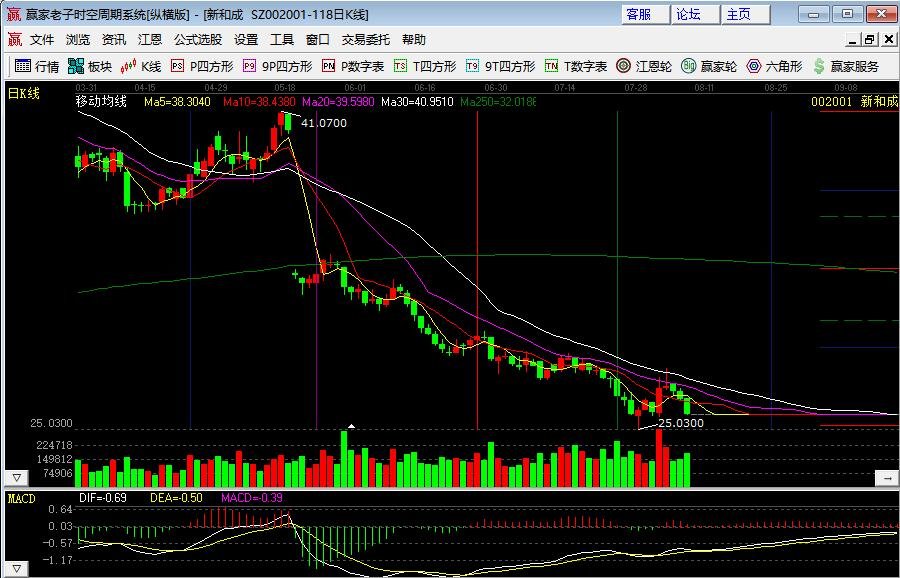Click the app icon in title bar
900x578 pixels.
[14, 14]
